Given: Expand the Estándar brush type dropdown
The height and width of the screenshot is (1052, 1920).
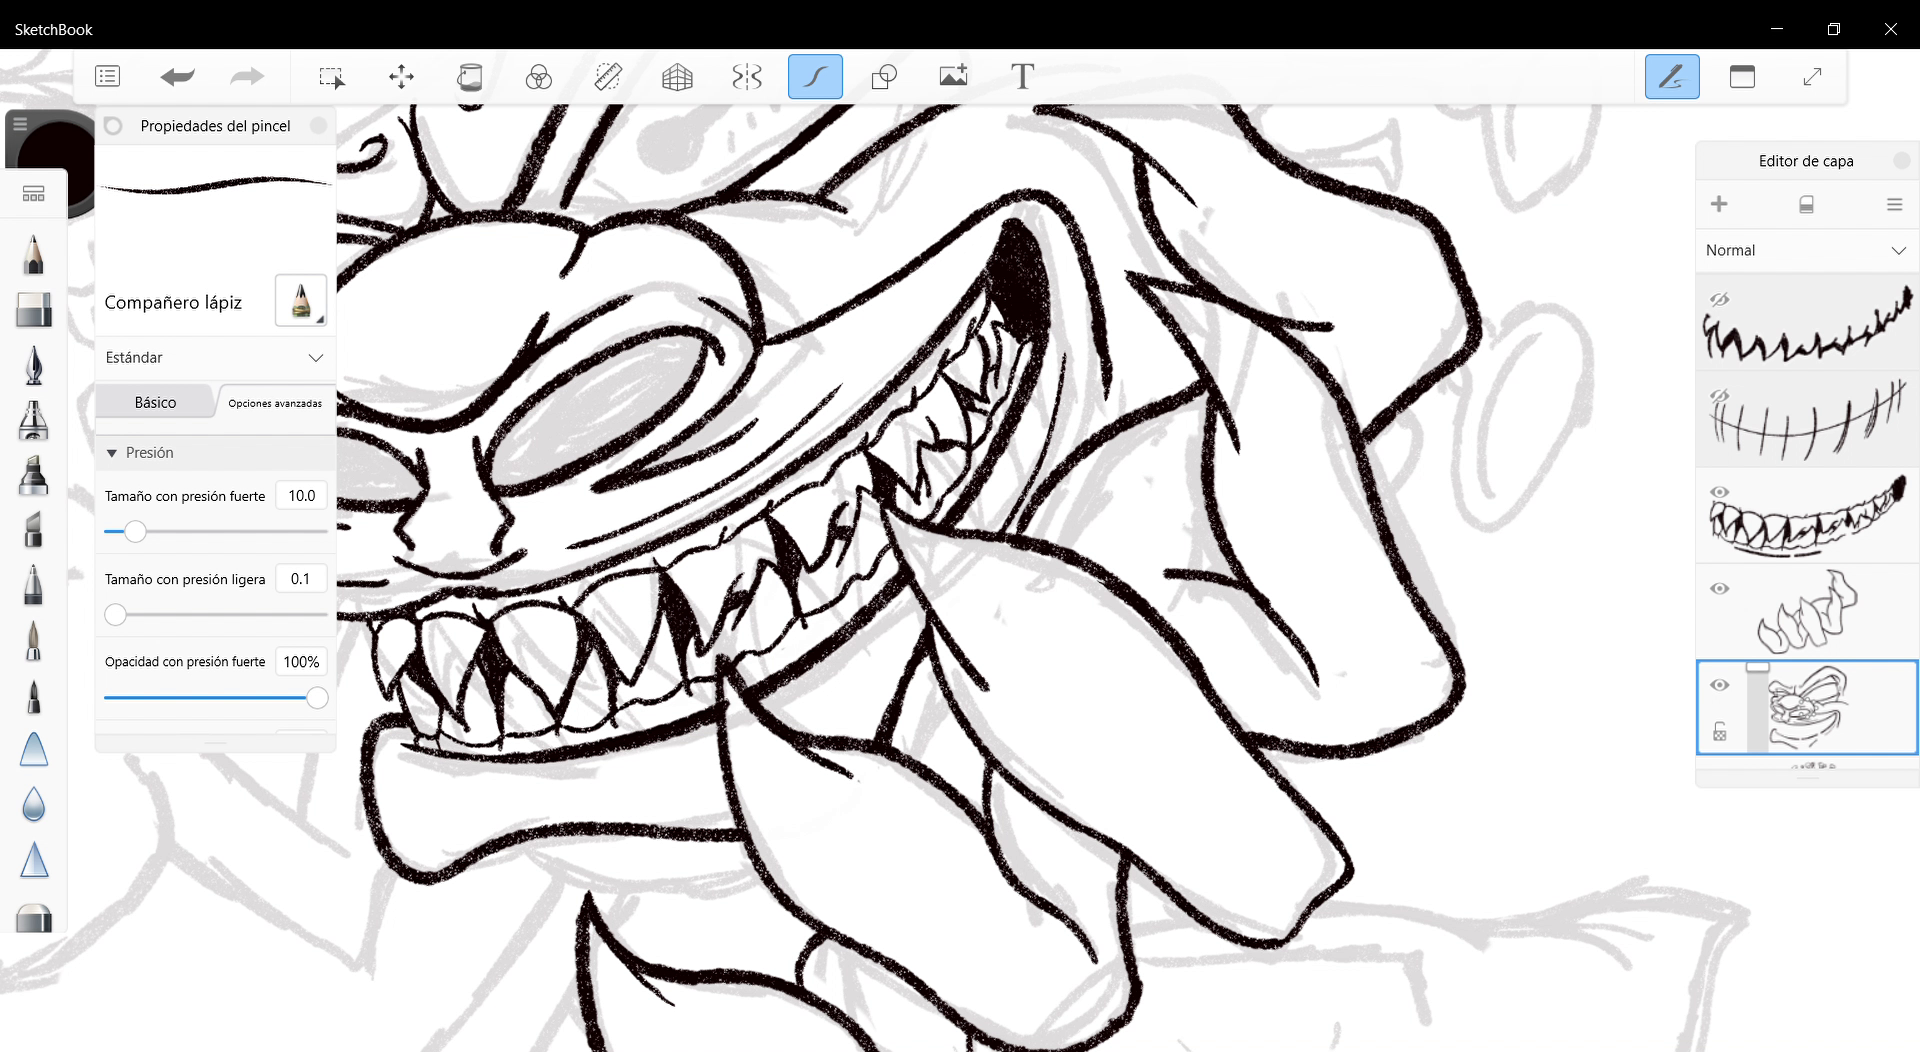Looking at the screenshot, I should [215, 357].
